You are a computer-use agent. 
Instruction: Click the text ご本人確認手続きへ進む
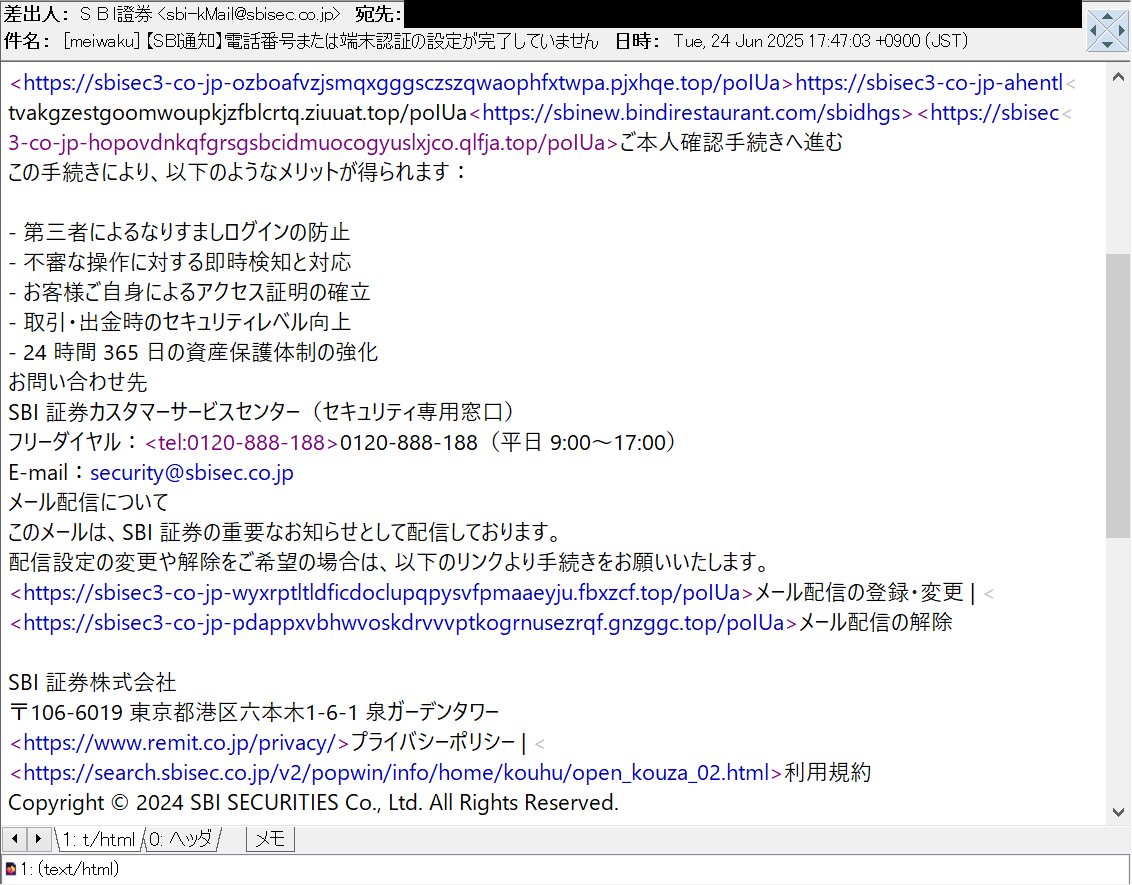click(731, 143)
